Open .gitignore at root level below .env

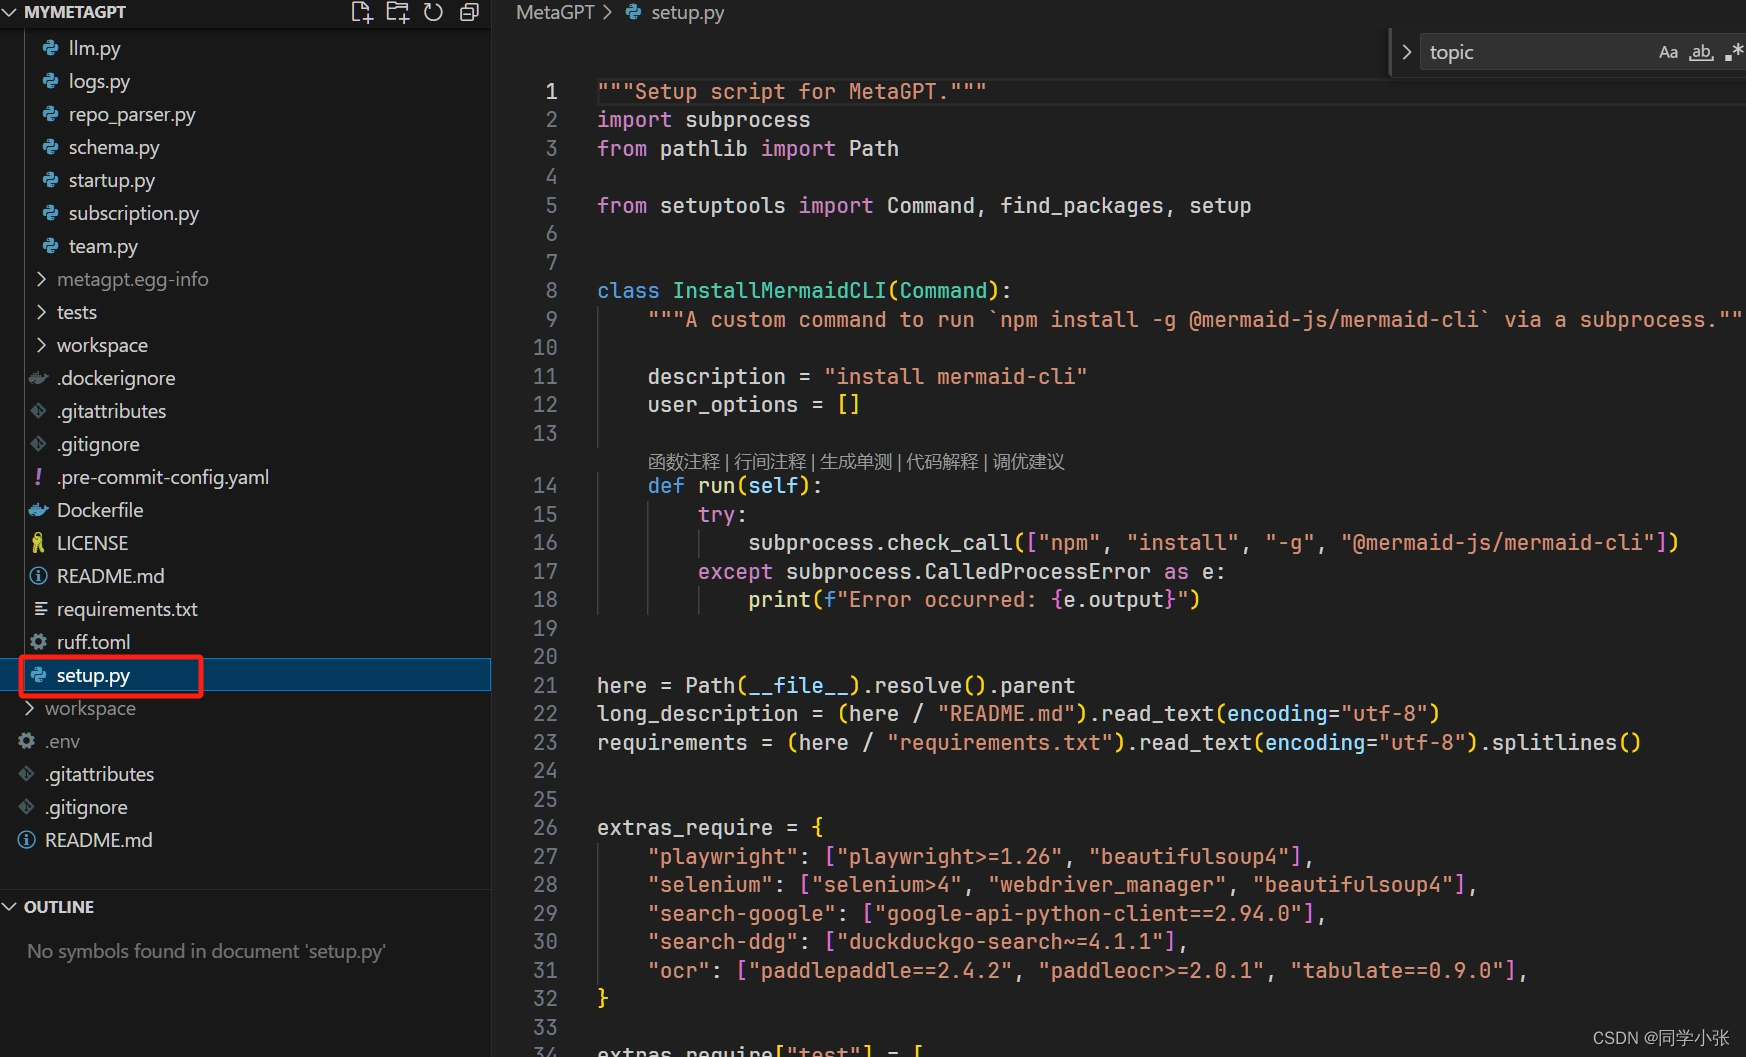86,807
